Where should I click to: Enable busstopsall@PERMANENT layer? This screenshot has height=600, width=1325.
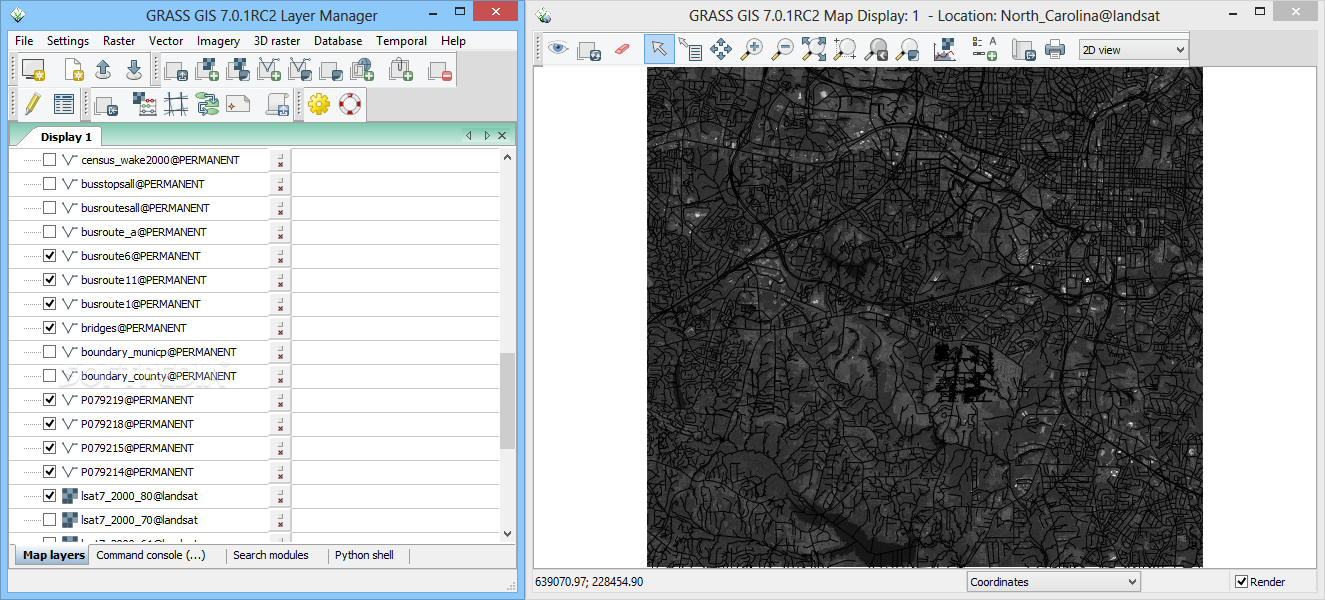[x=50, y=184]
